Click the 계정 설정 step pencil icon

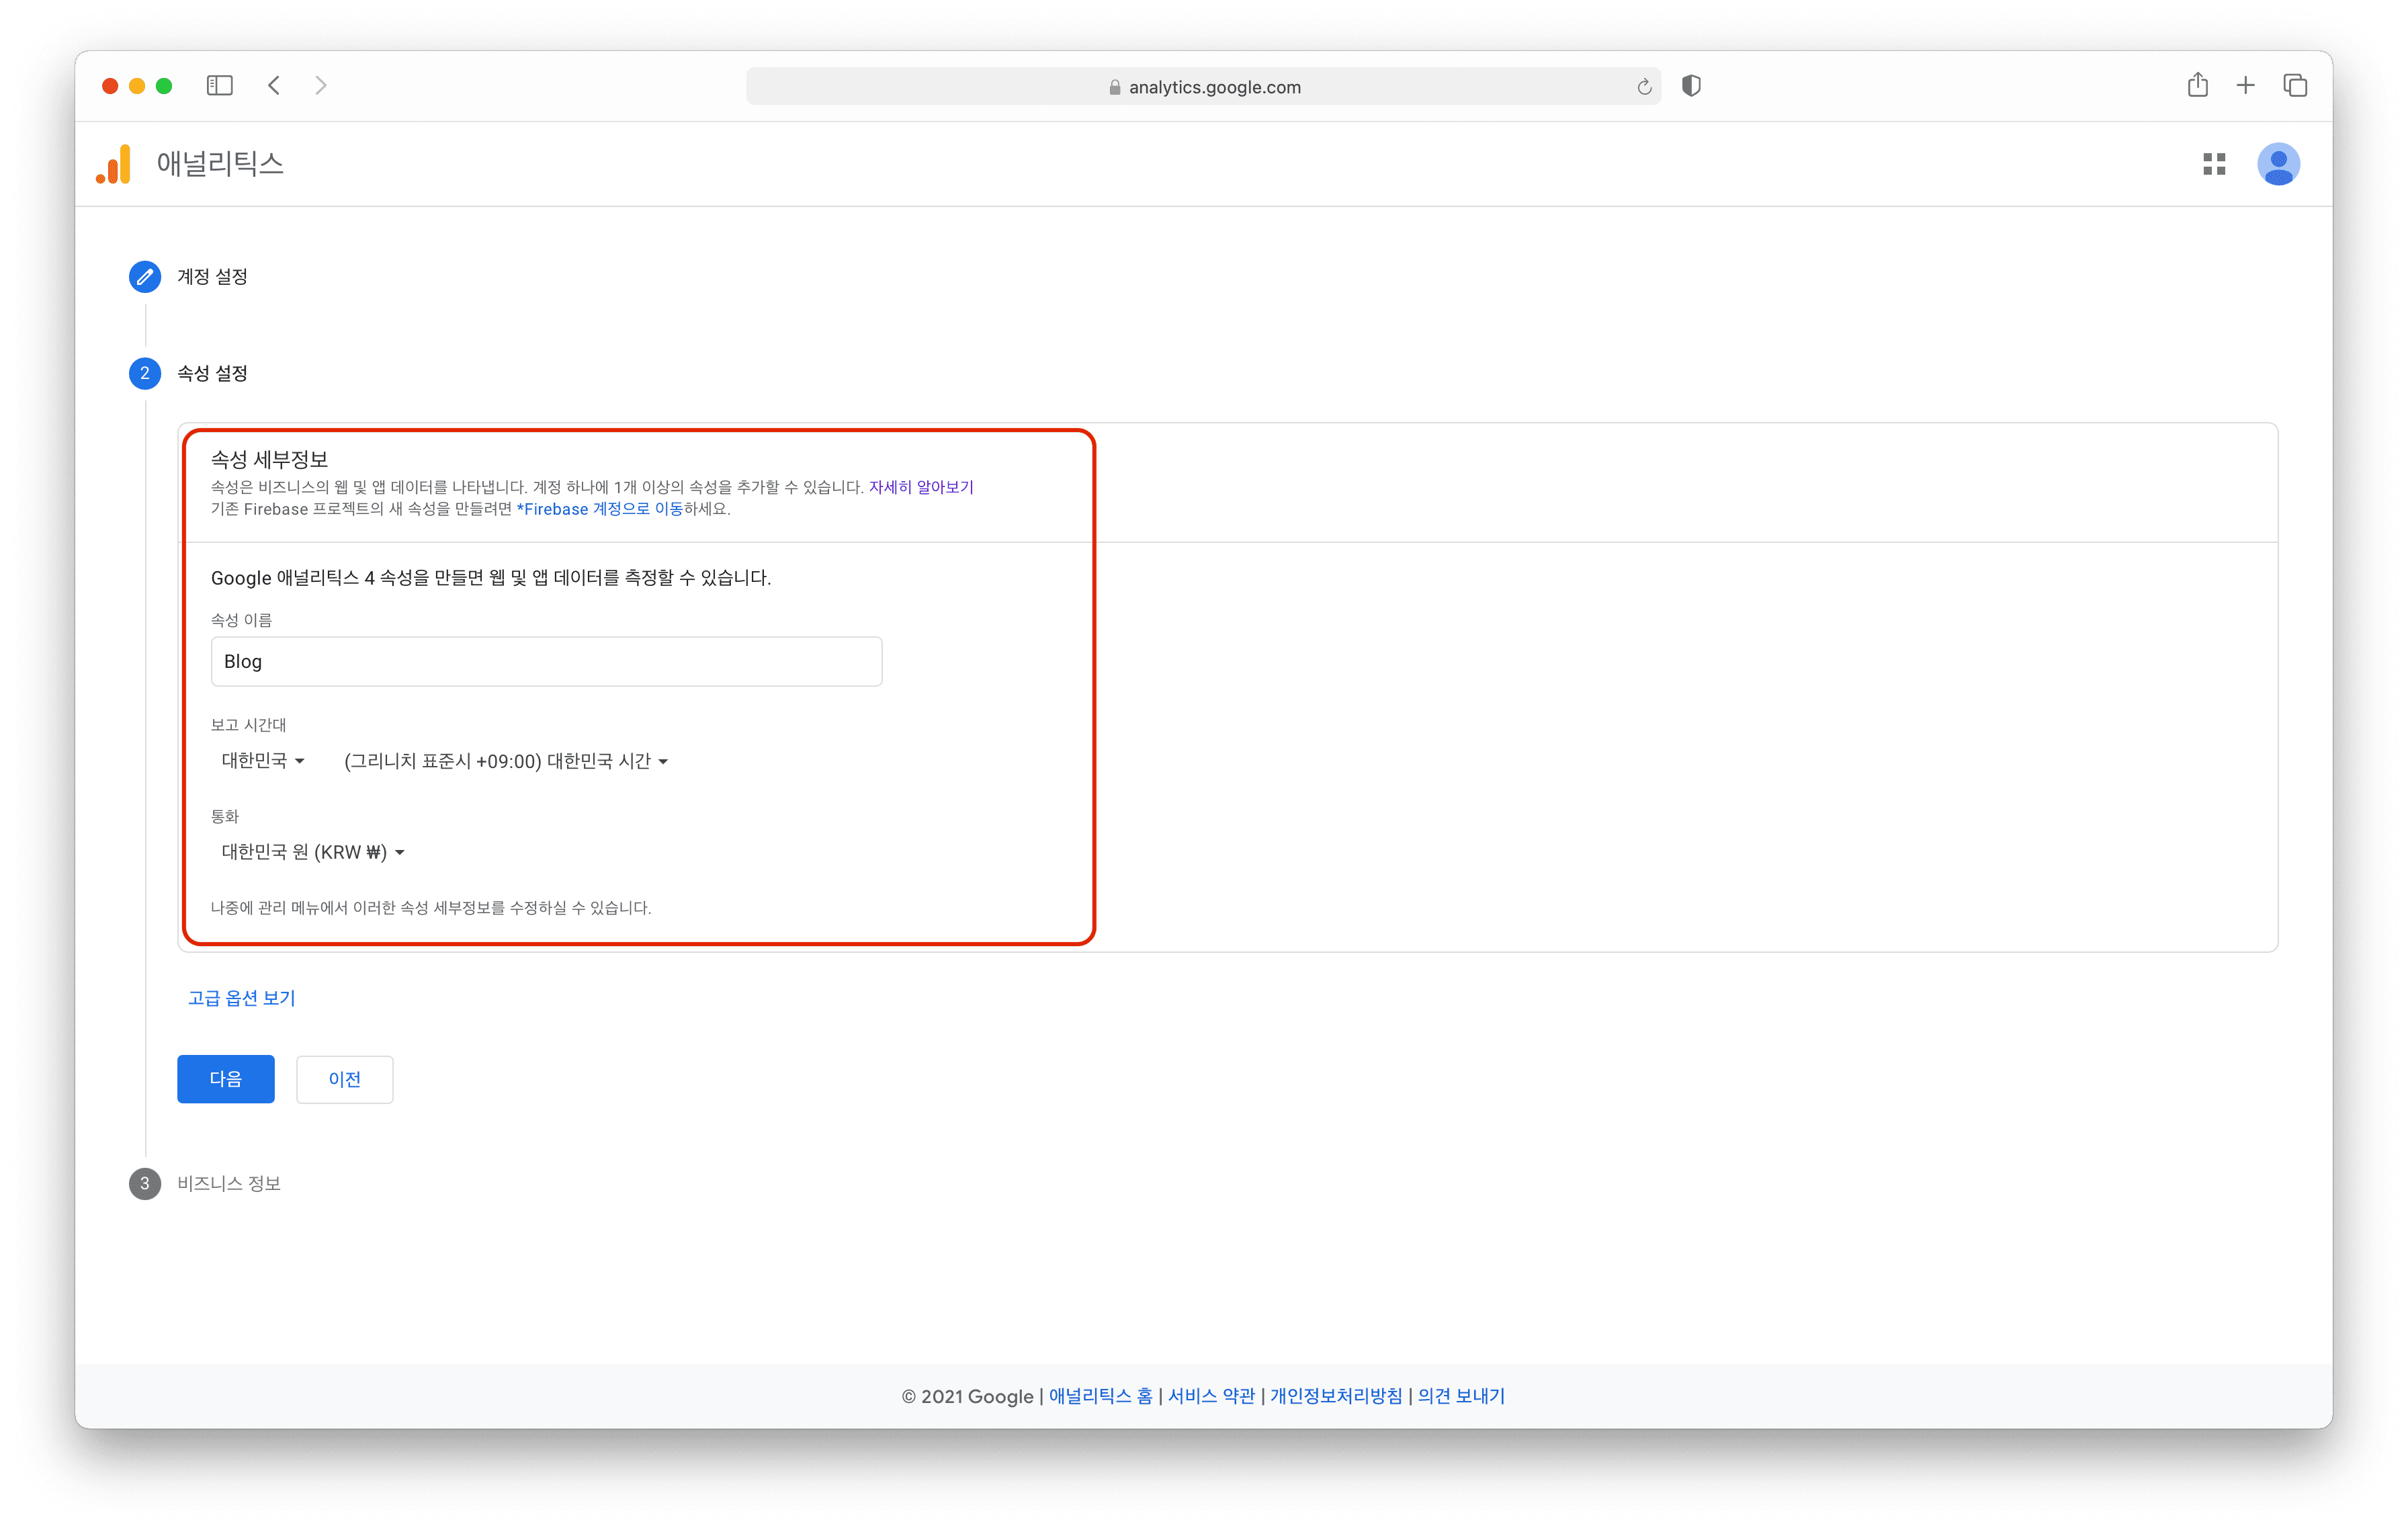145,277
